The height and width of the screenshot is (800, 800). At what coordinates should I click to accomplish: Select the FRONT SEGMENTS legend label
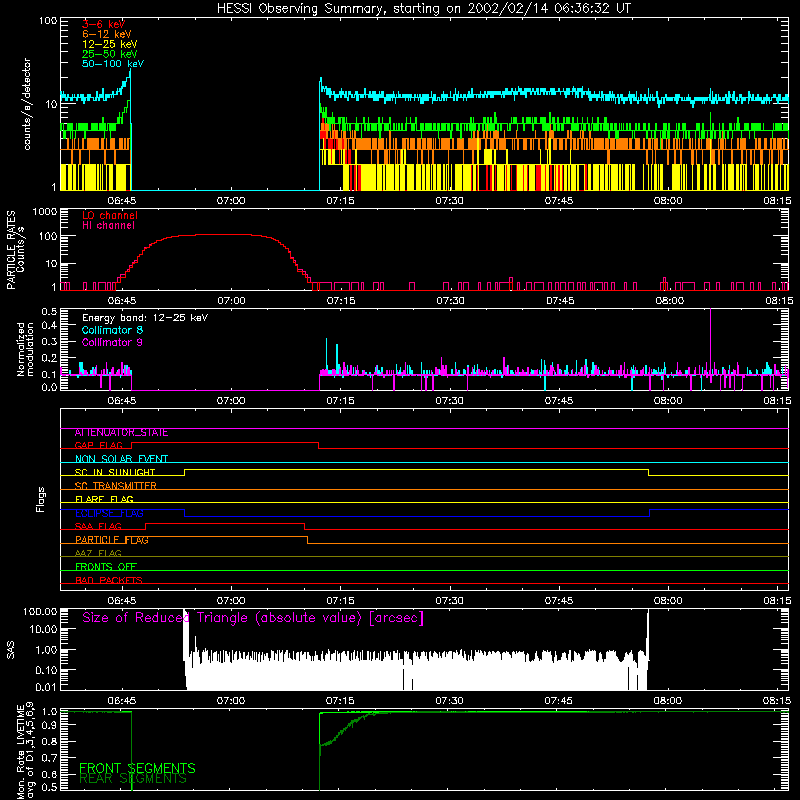tap(137, 768)
